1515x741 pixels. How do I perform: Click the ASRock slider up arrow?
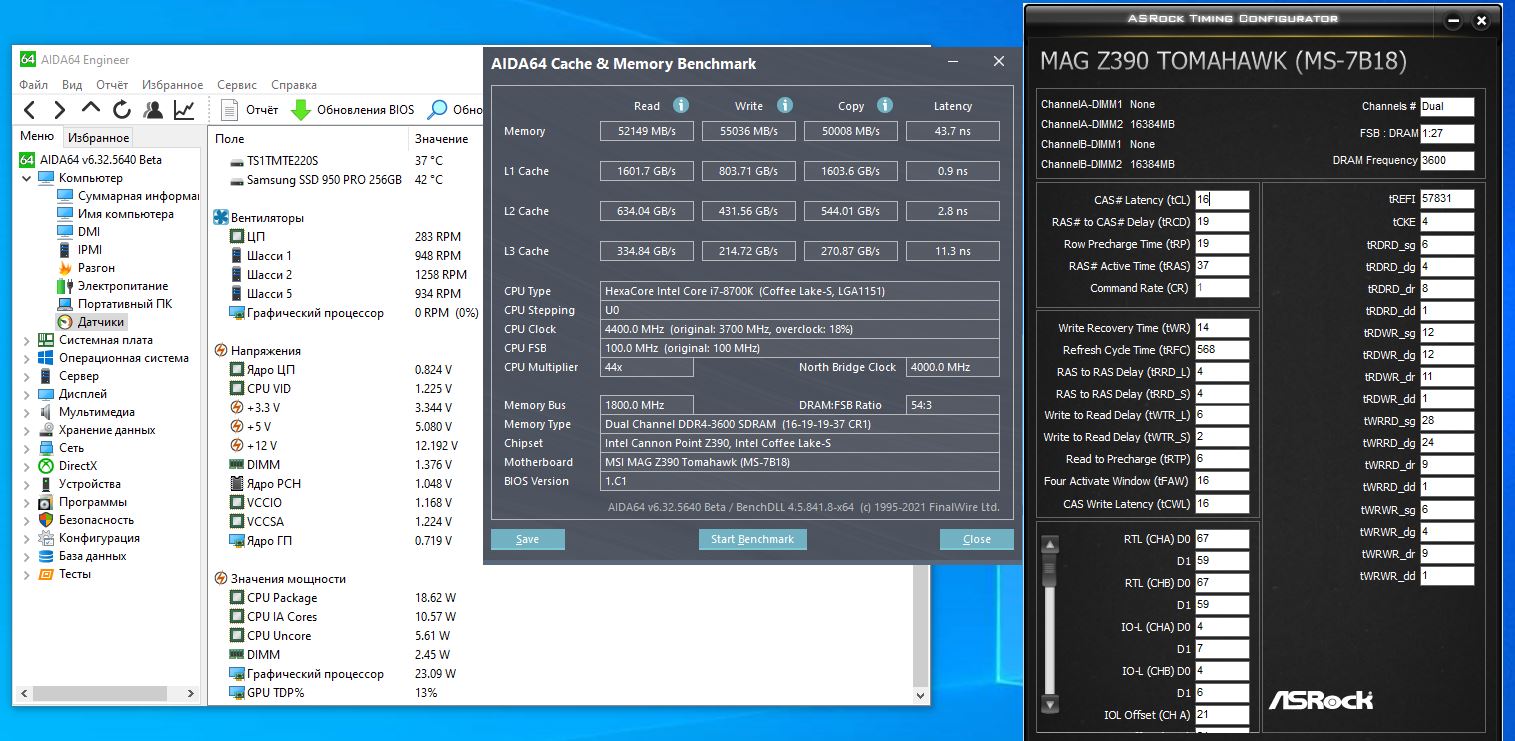point(1049,545)
